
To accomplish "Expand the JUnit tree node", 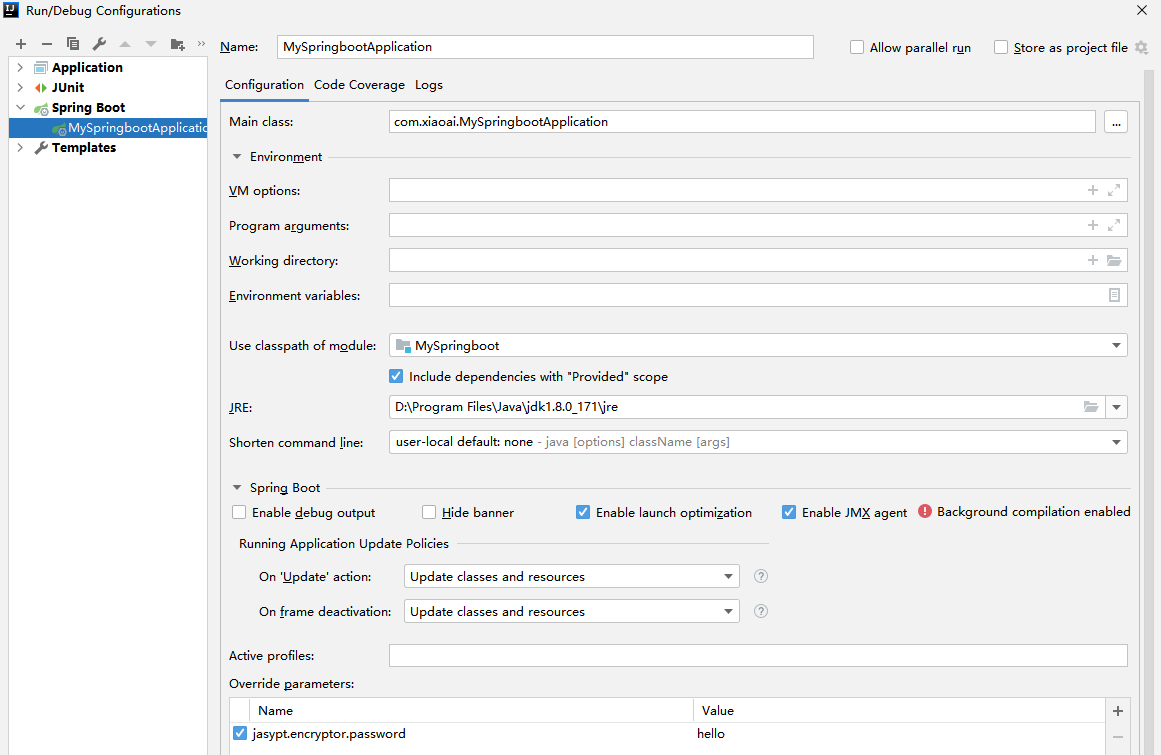I will point(20,87).
